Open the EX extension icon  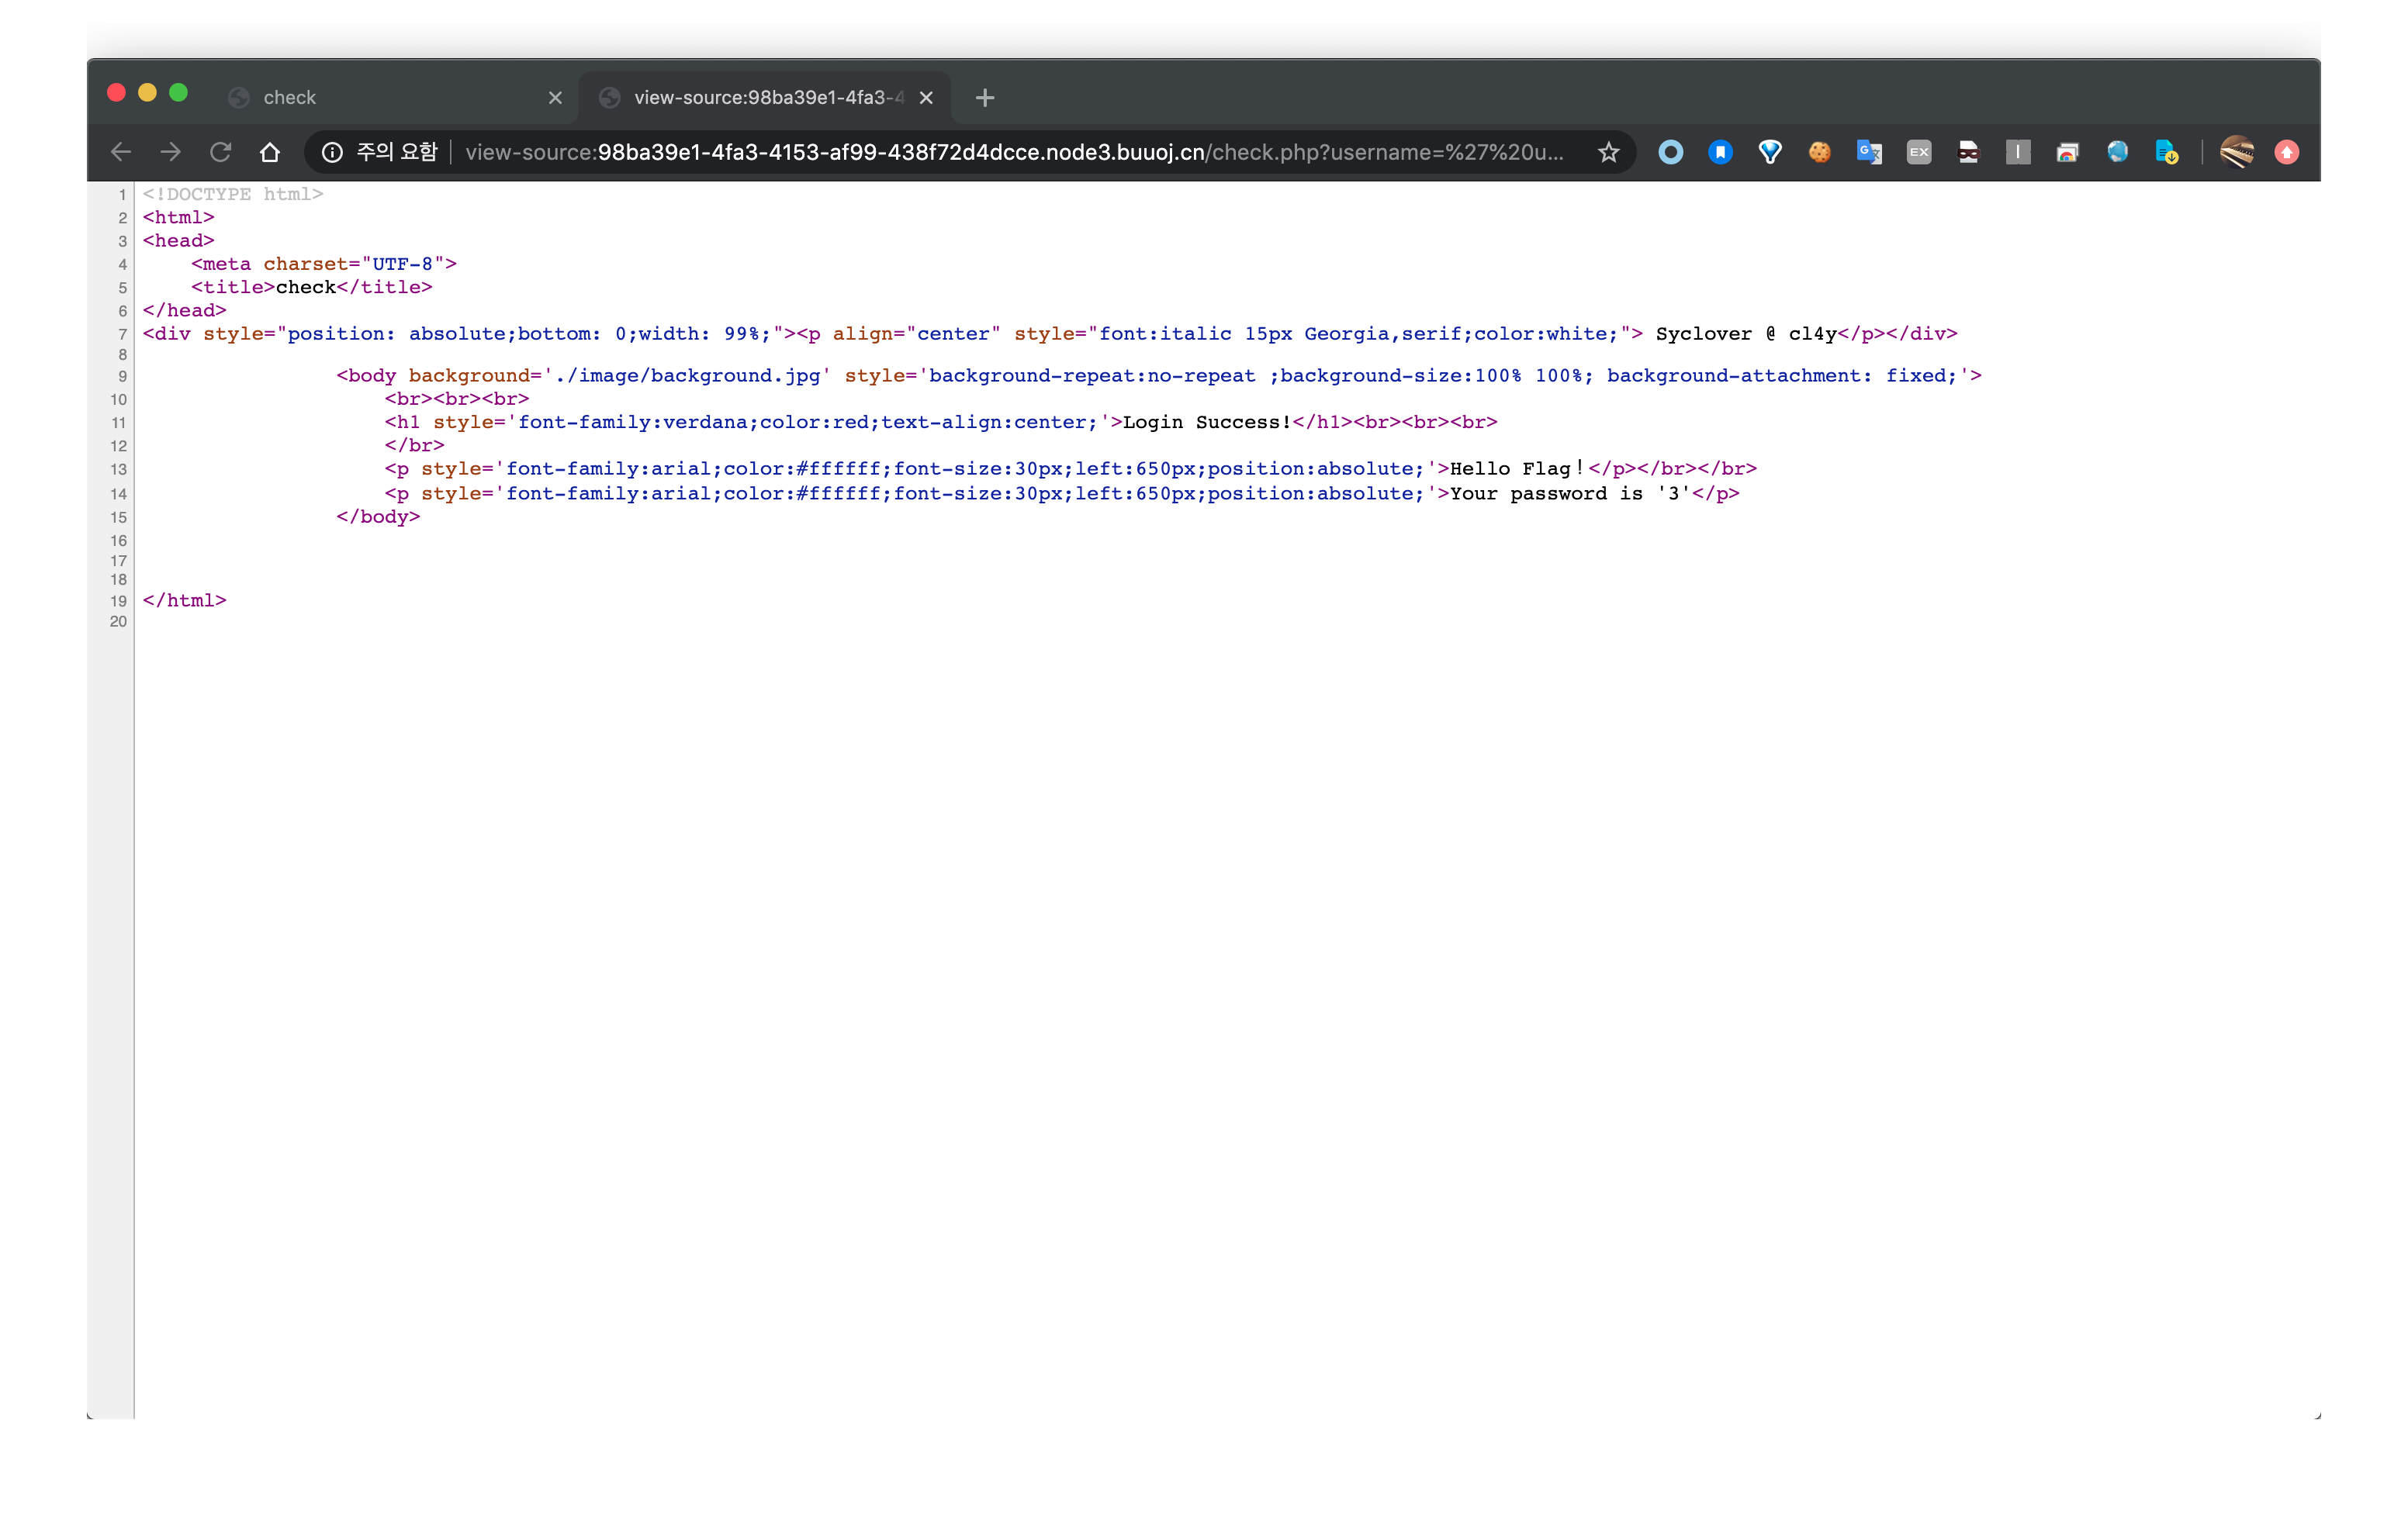point(1918,152)
